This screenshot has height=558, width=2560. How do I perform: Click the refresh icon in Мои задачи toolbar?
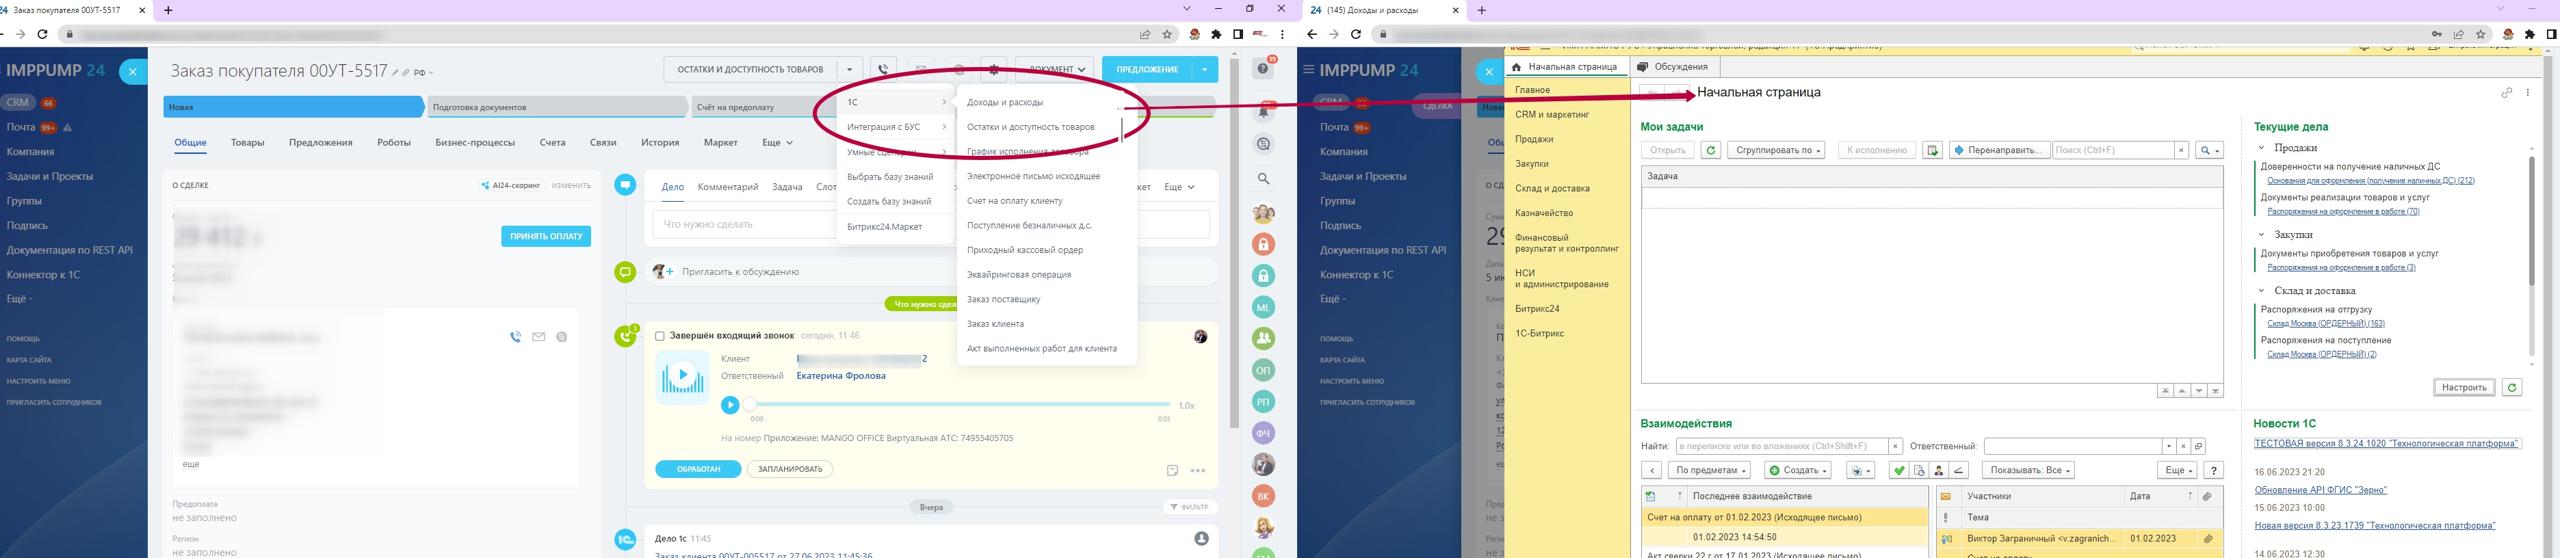point(1711,150)
